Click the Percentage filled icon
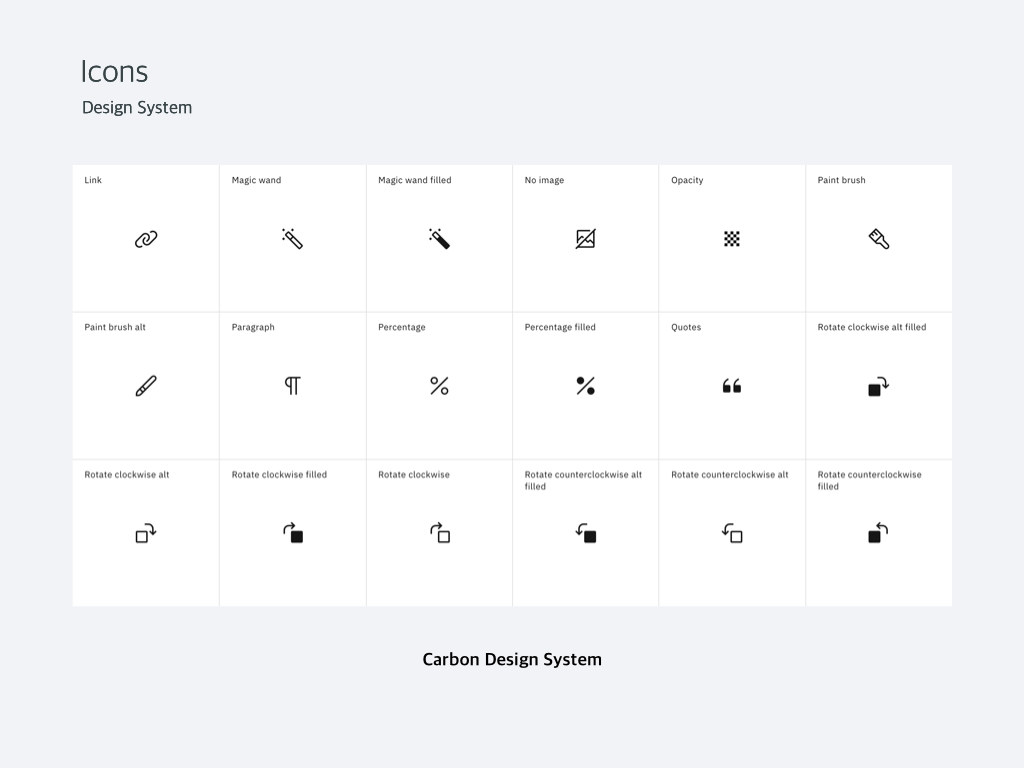Viewport: 1024px width, 768px height. [585, 386]
